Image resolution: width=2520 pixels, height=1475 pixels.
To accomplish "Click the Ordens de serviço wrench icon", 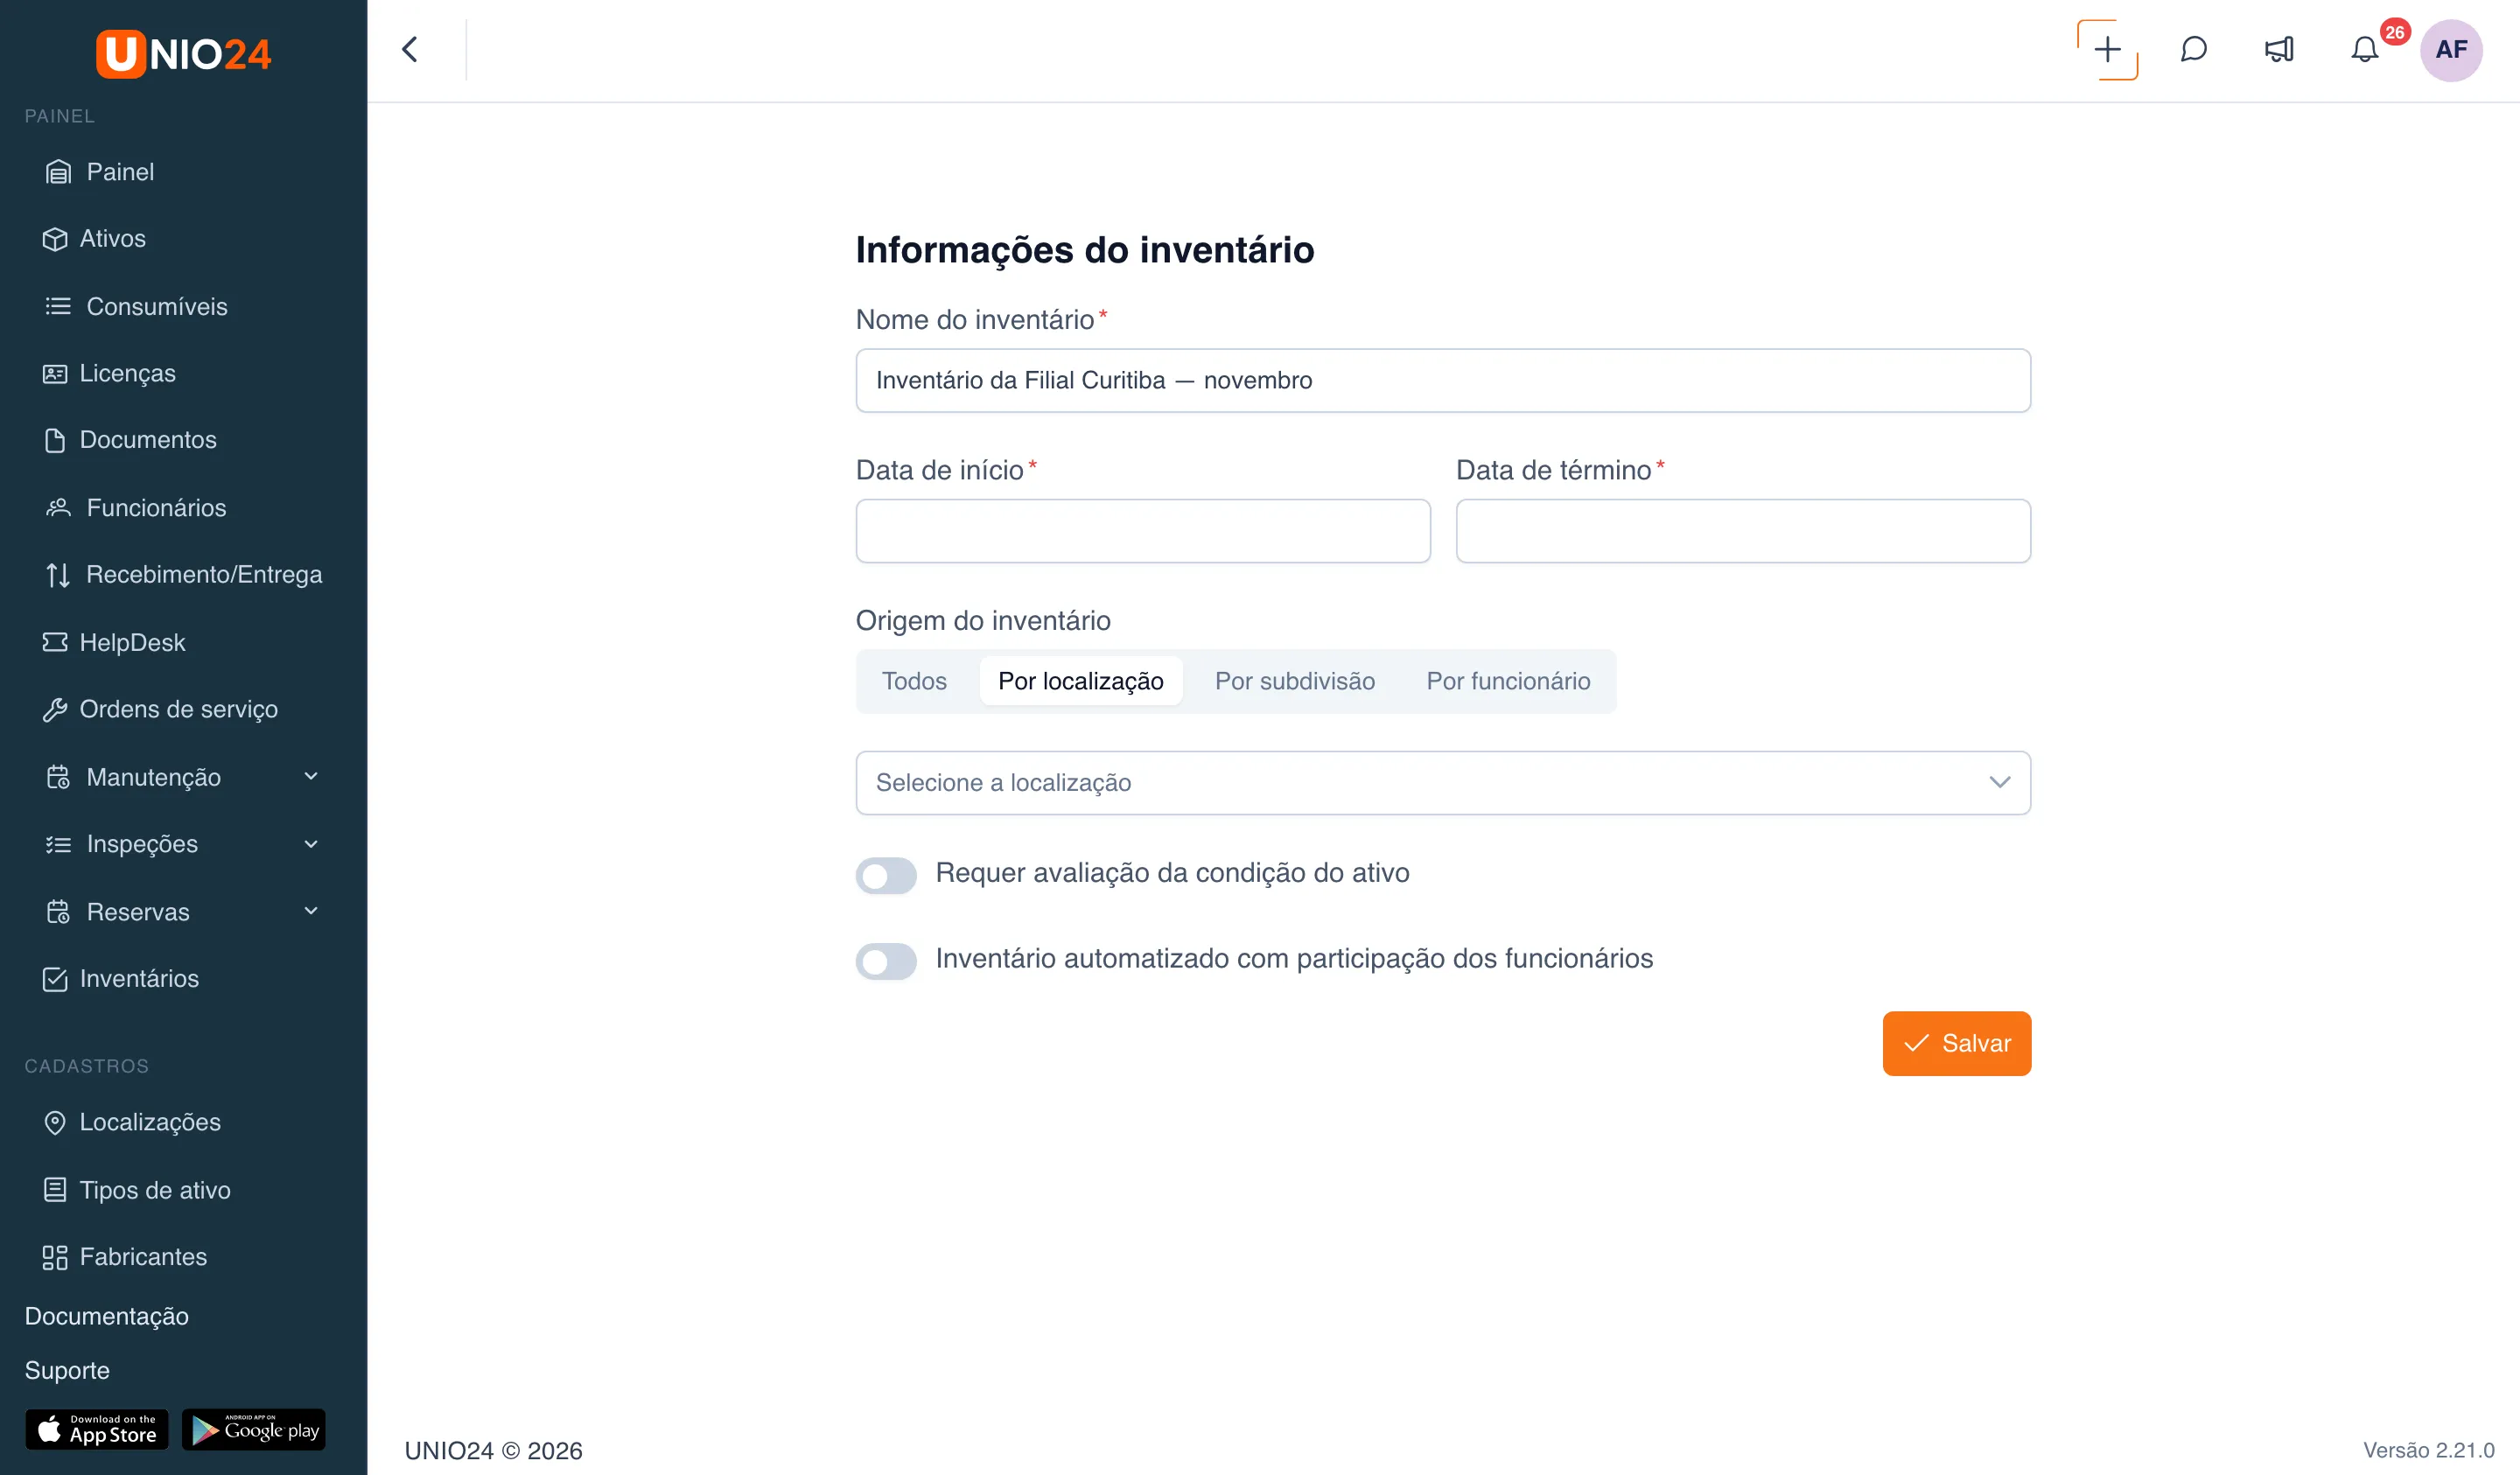I will [x=55, y=709].
